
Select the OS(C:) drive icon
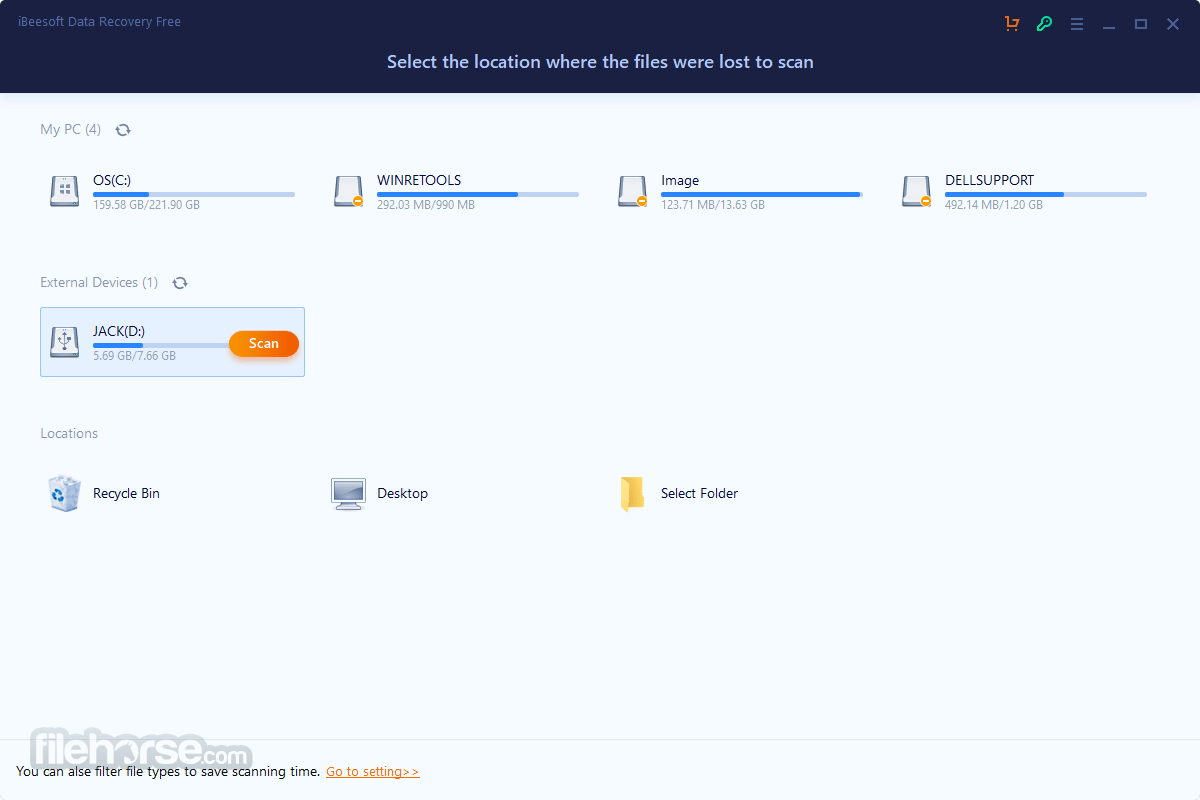[x=65, y=190]
